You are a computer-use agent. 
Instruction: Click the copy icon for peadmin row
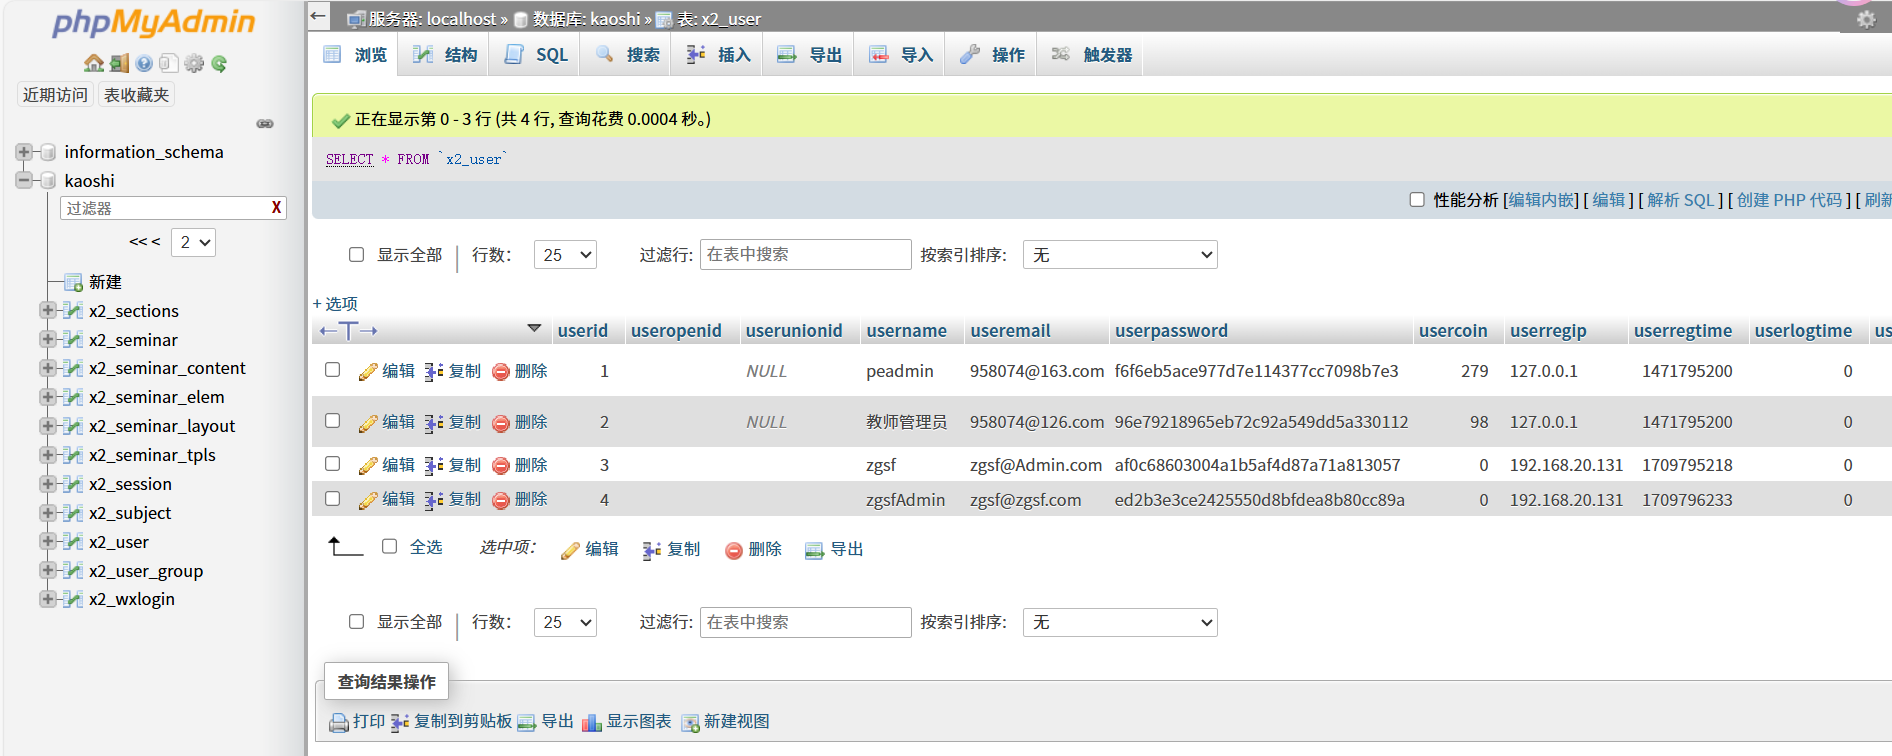pyautogui.click(x=434, y=372)
